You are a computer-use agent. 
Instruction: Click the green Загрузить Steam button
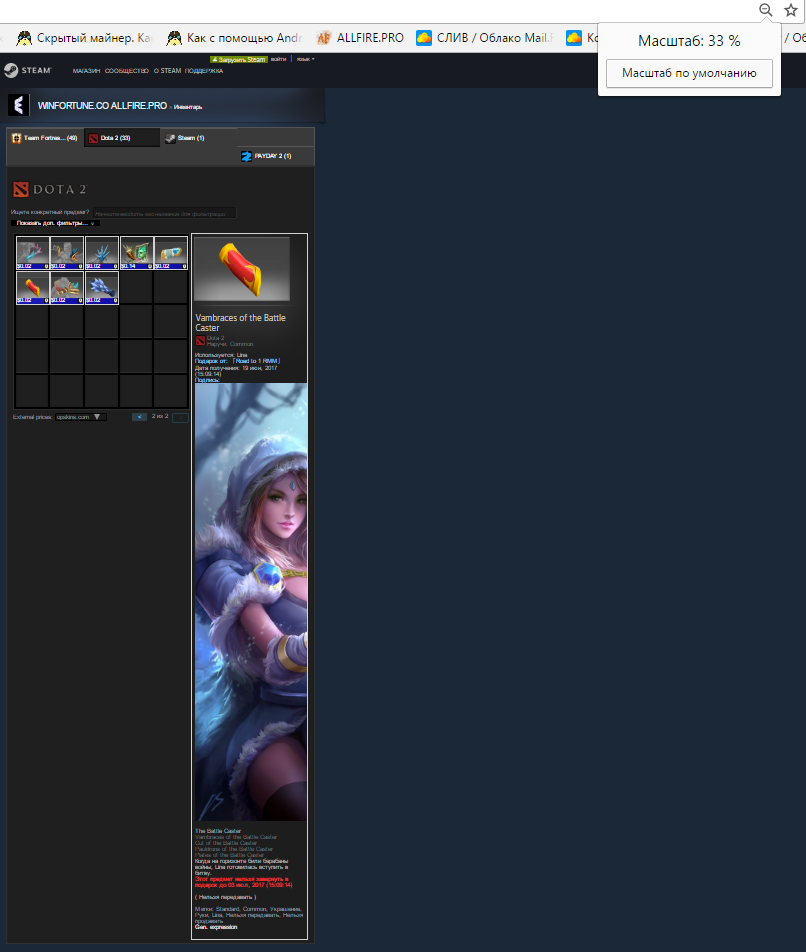coord(239,60)
